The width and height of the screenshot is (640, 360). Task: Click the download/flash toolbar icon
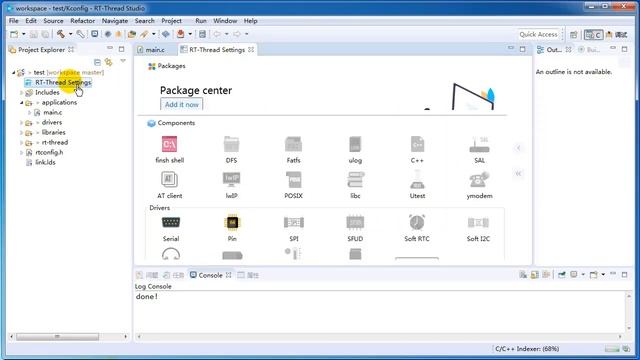pos(180,34)
